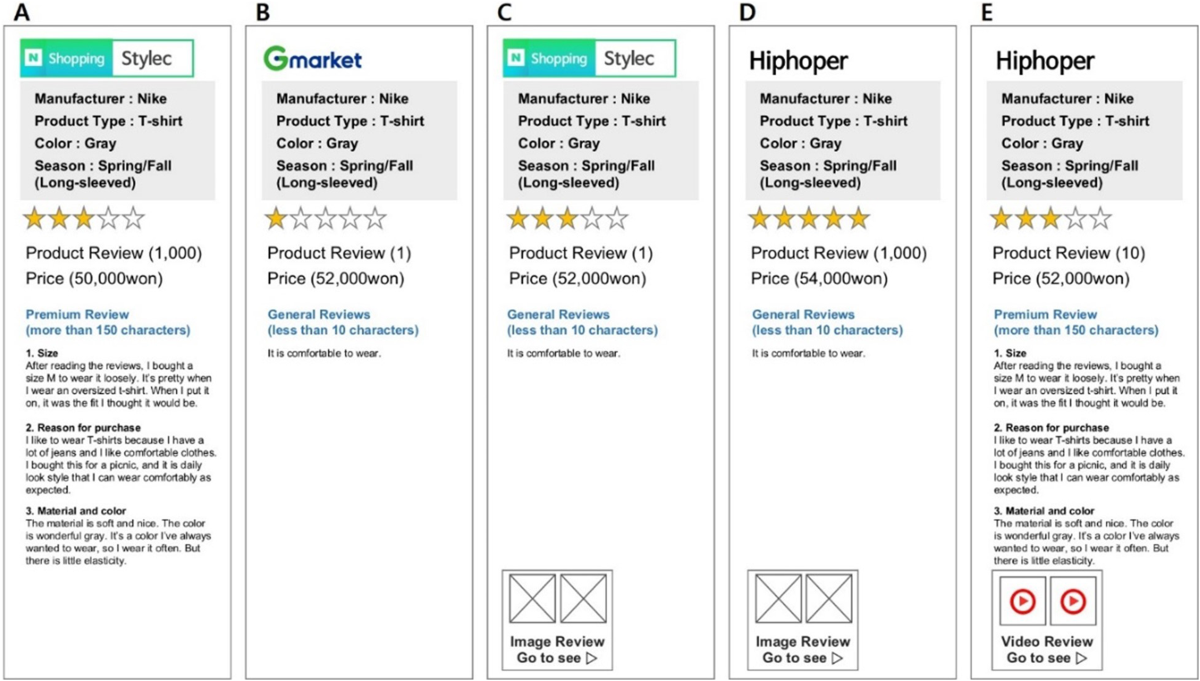Play the second video review thumbnail in panel E

tap(1073, 600)
